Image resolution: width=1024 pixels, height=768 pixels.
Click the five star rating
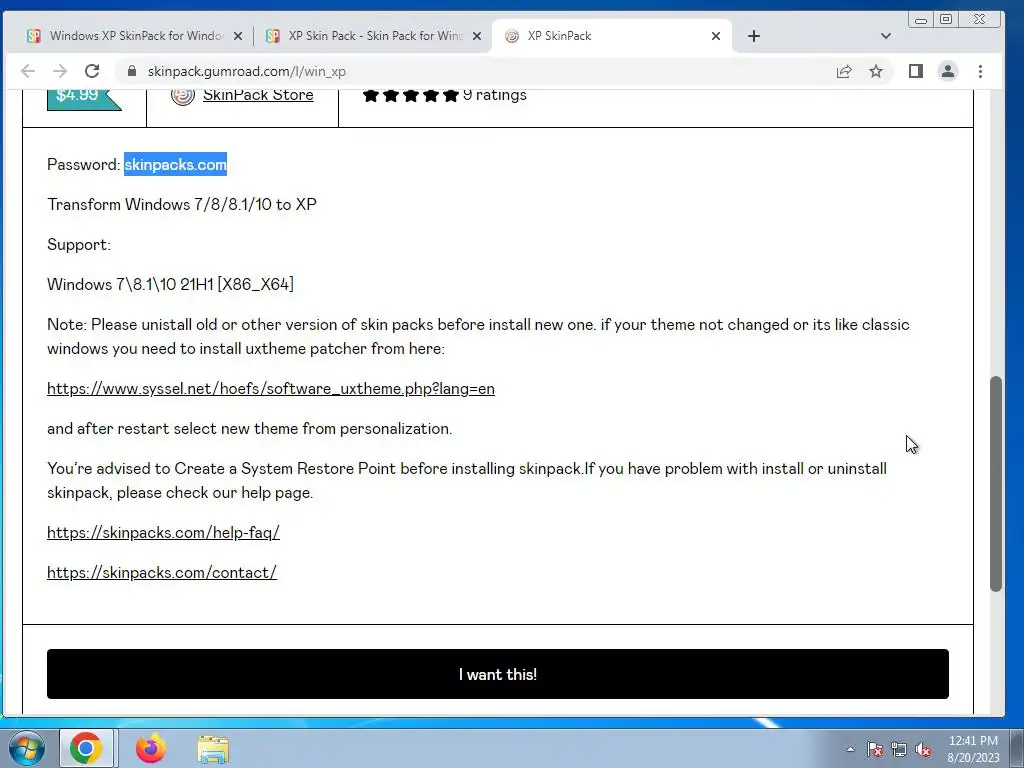[x=411, y=95]
